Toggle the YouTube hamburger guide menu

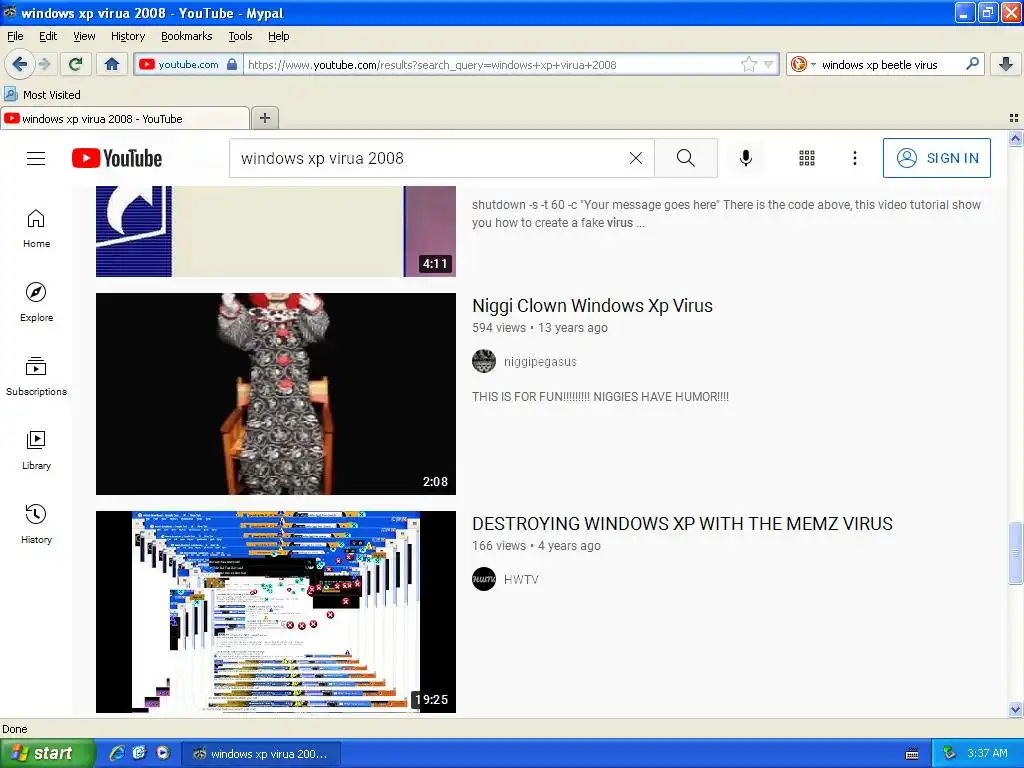tap(36, 158)
